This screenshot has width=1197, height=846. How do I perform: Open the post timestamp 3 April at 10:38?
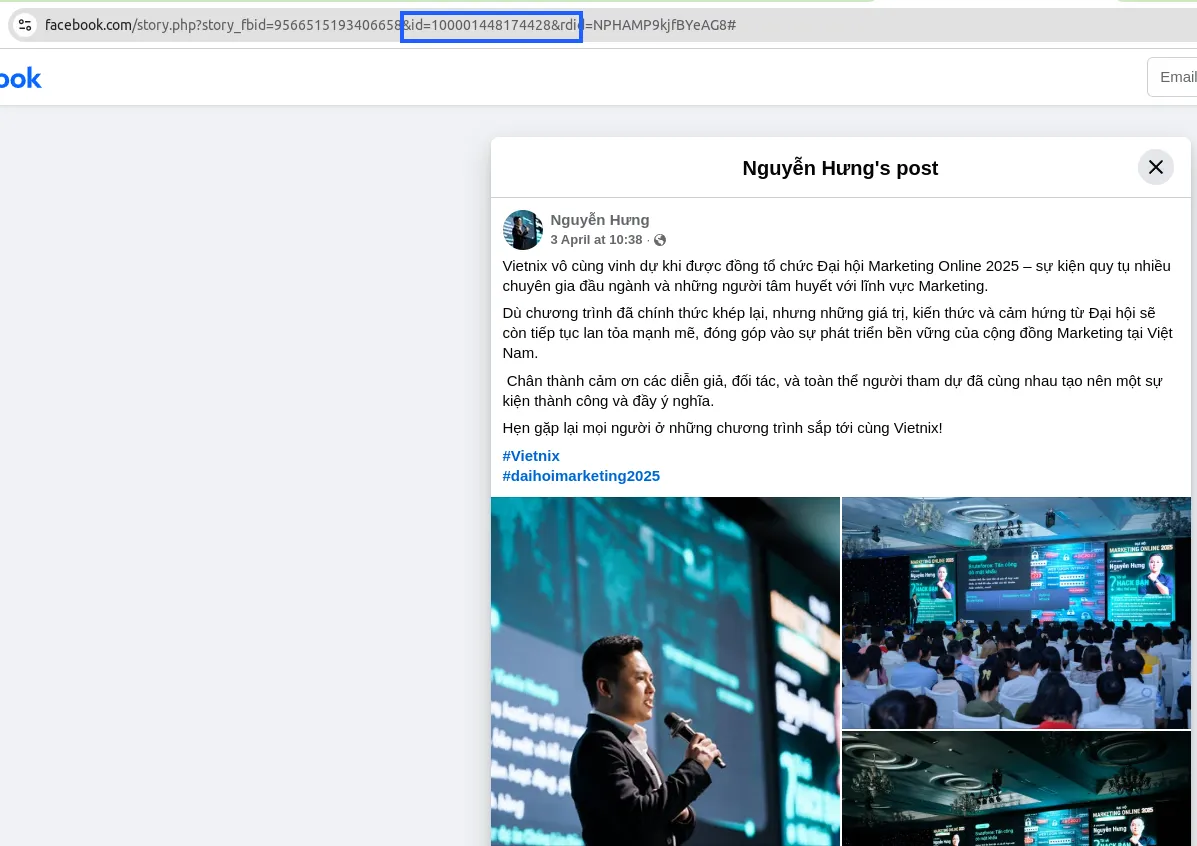[x=596, y=239]
